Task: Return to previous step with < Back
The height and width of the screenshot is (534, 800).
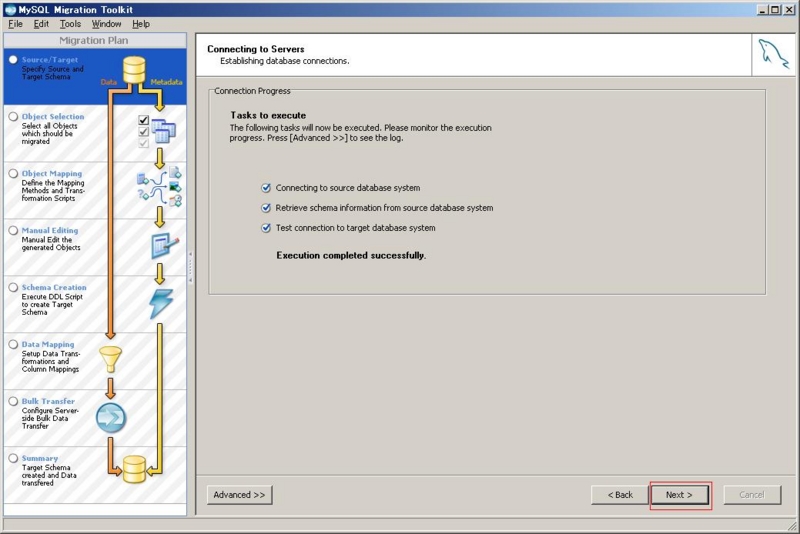Action: [620, 495]
